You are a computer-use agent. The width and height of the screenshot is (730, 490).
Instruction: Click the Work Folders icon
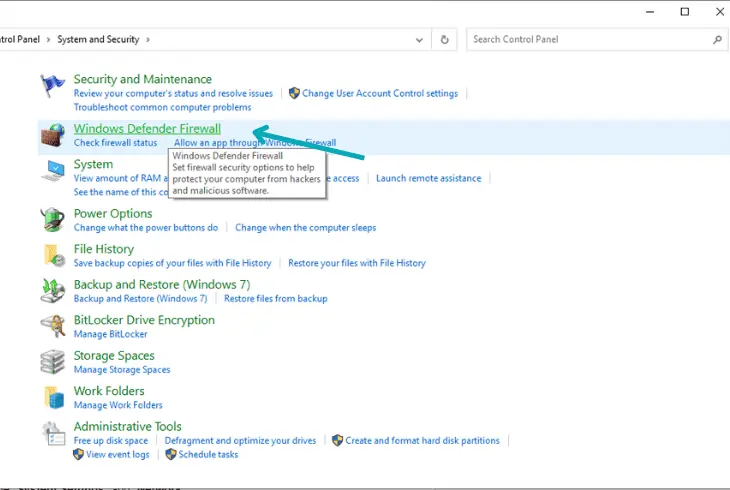(54, 397)
